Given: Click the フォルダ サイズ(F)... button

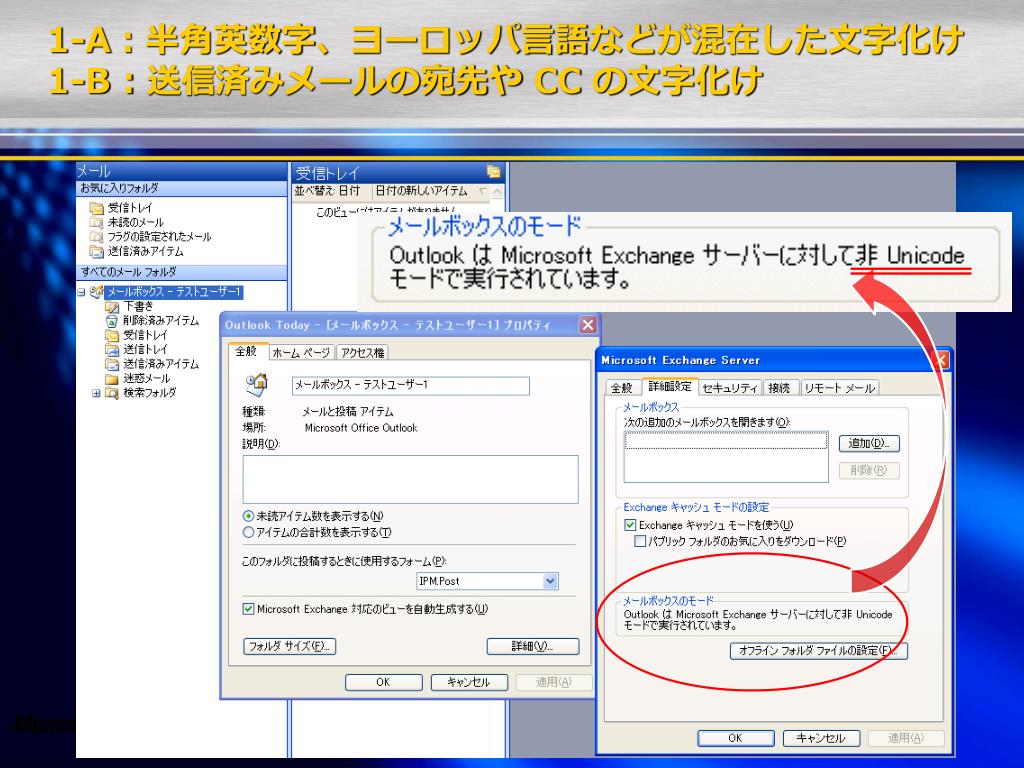Looking at the screenshot, I should [x=290, y=647].
